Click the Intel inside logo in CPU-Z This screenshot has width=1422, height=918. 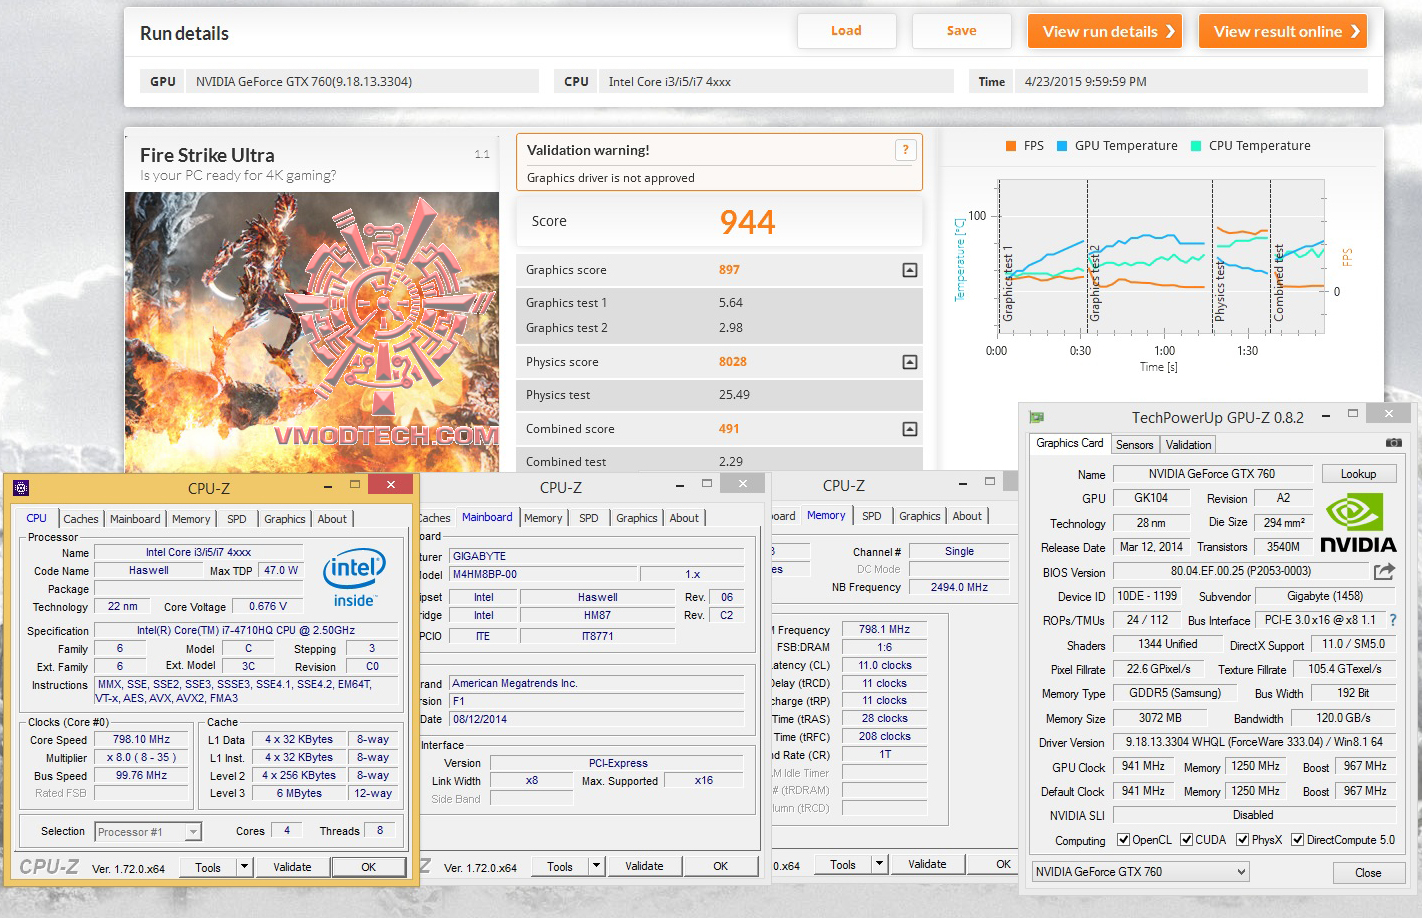click(x=354, y=577)
